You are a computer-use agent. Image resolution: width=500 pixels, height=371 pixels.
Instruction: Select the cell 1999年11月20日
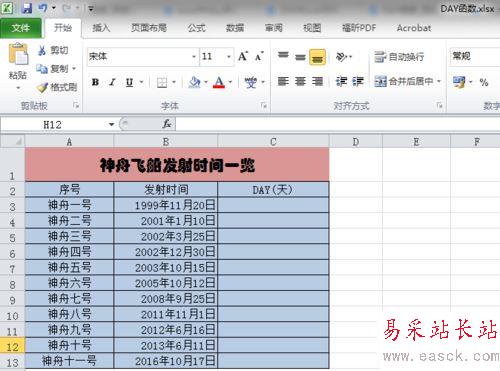tap(166, 205)
